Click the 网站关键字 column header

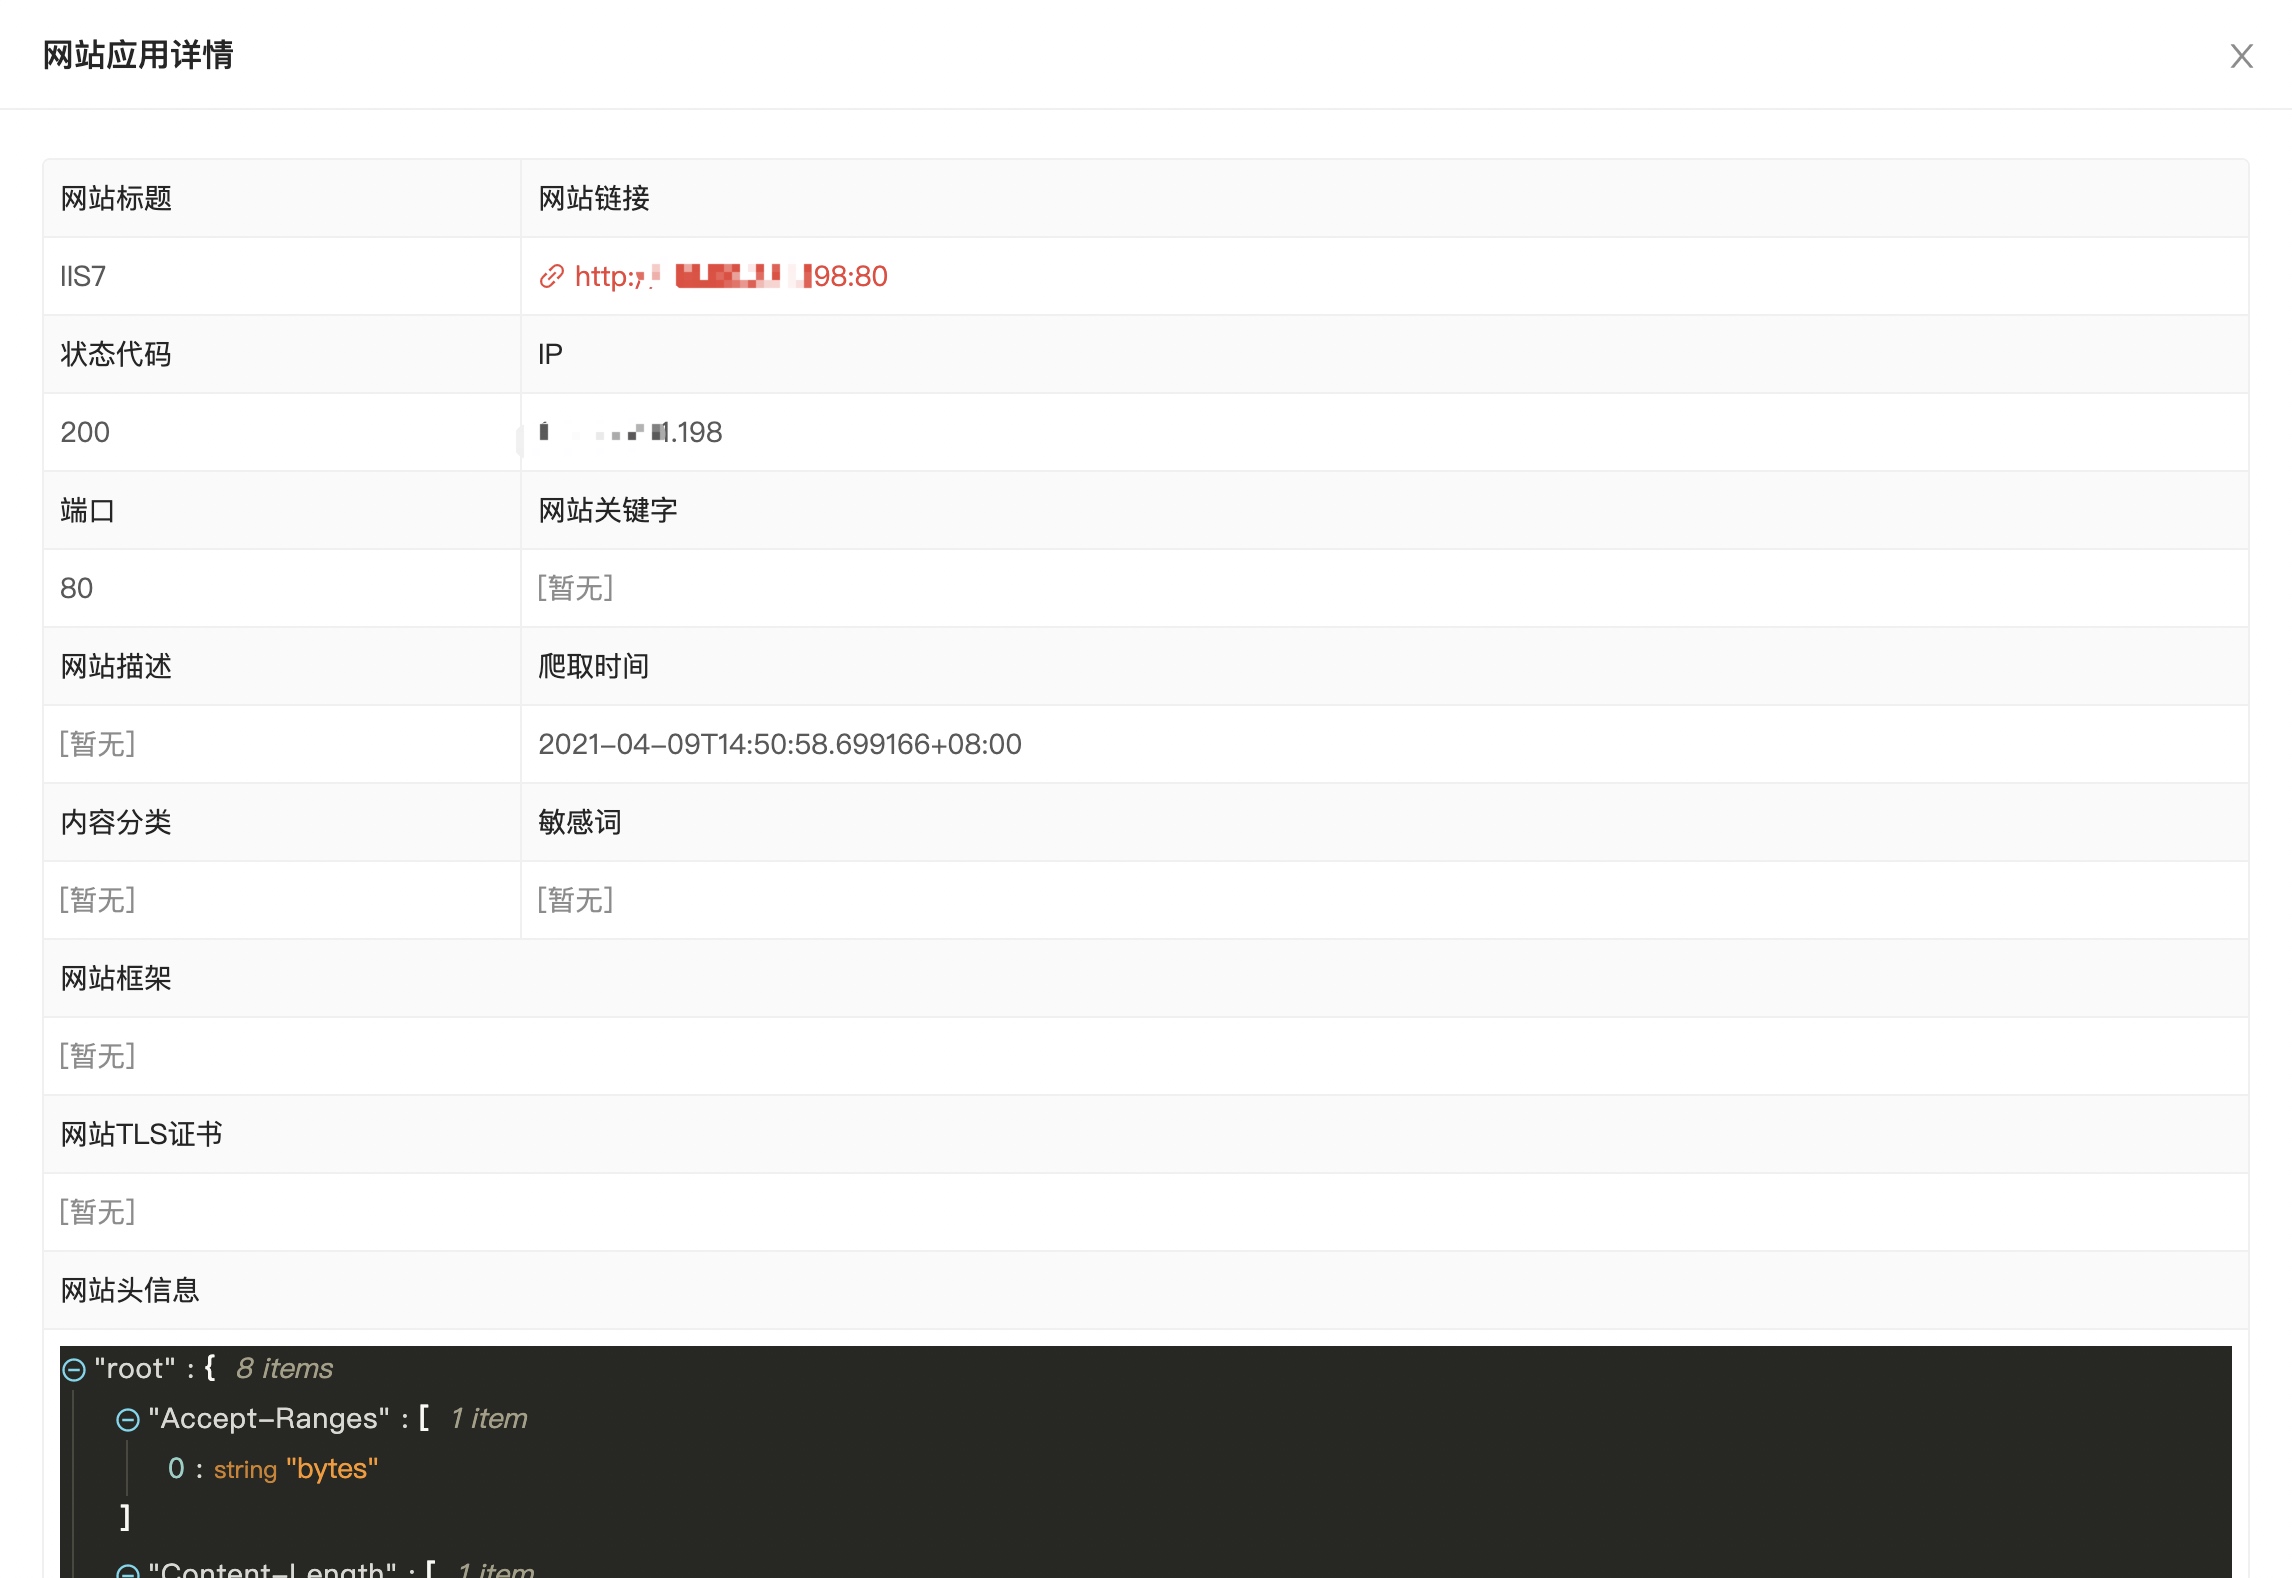click(x=607, y=511)
